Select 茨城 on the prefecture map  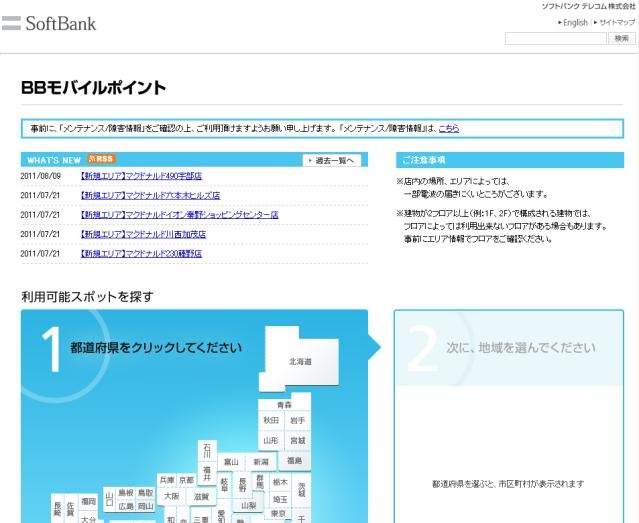point(302,490)
